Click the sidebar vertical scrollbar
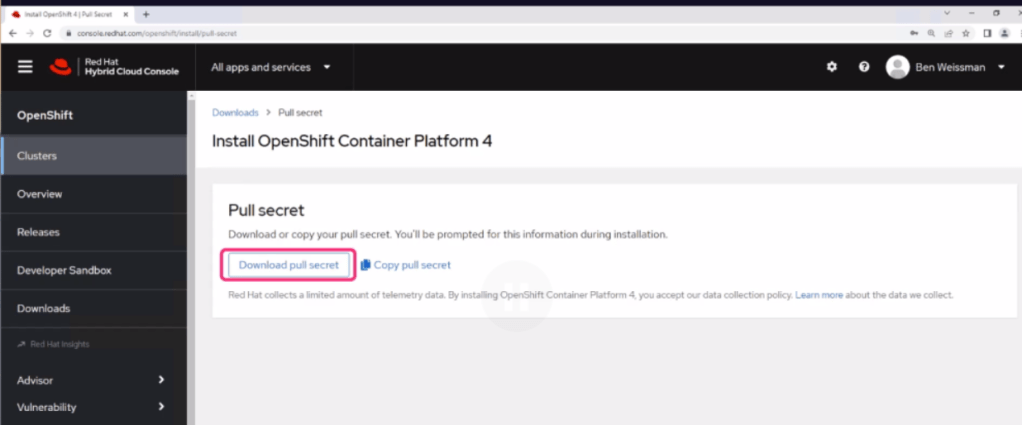The height and width of the screenshot is (425, 1022). pyautogui.click(x=191, y=257)
